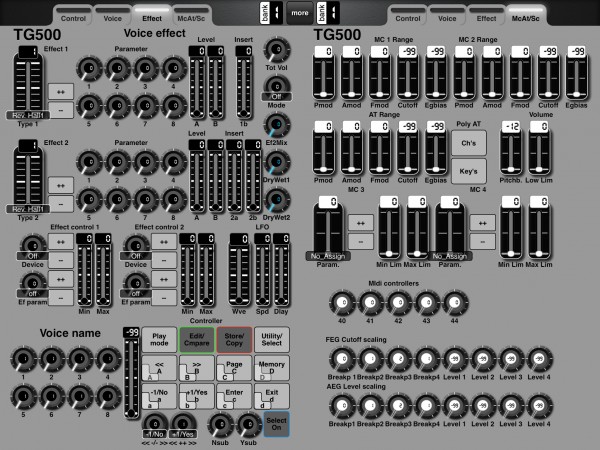This screenshot has height=450, width=600.
Task: Decrement Effect 2 type with -- button
Action: point(61,204)
